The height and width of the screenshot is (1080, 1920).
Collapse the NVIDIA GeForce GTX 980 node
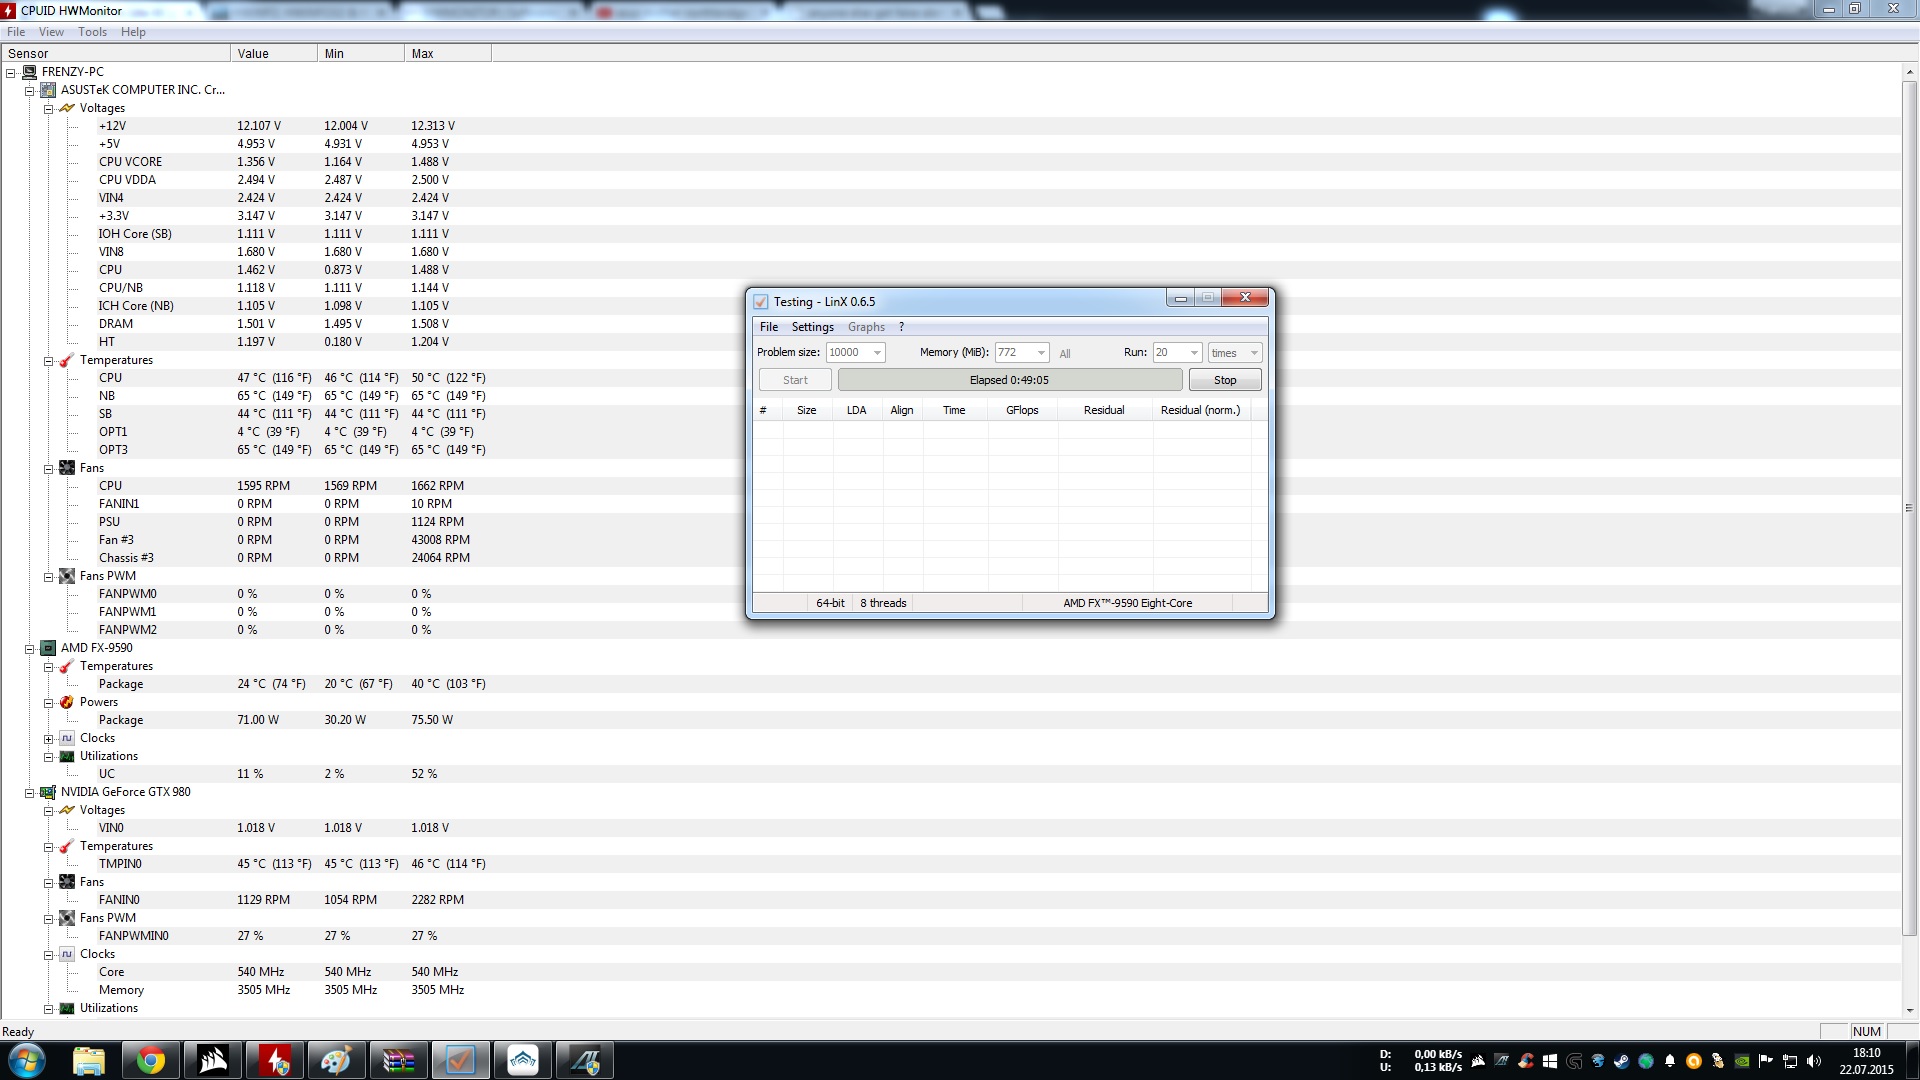30,792
